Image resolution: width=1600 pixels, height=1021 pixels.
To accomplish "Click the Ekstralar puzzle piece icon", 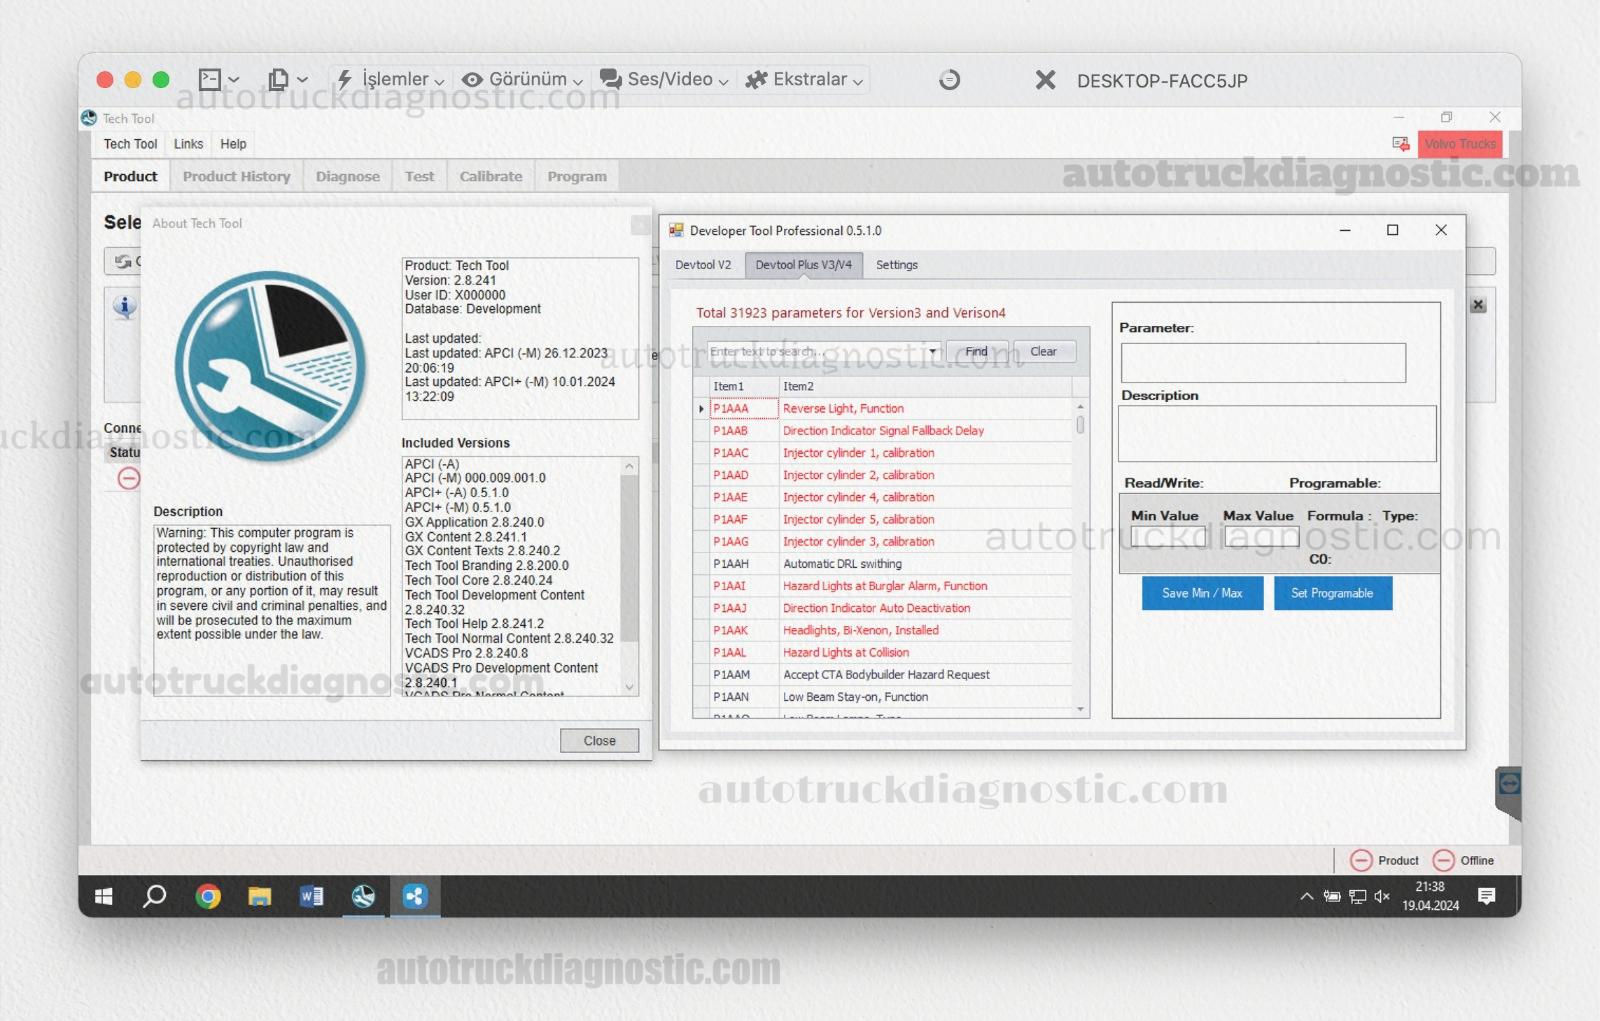I will pyautogui.click(x=757, y=78).
